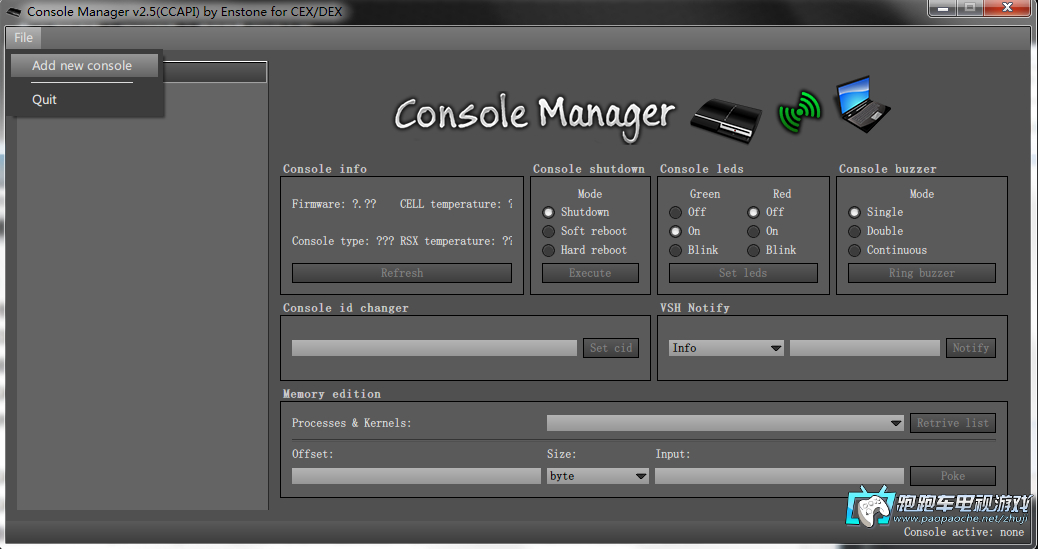Open the File menu

(x=23, y=38)
